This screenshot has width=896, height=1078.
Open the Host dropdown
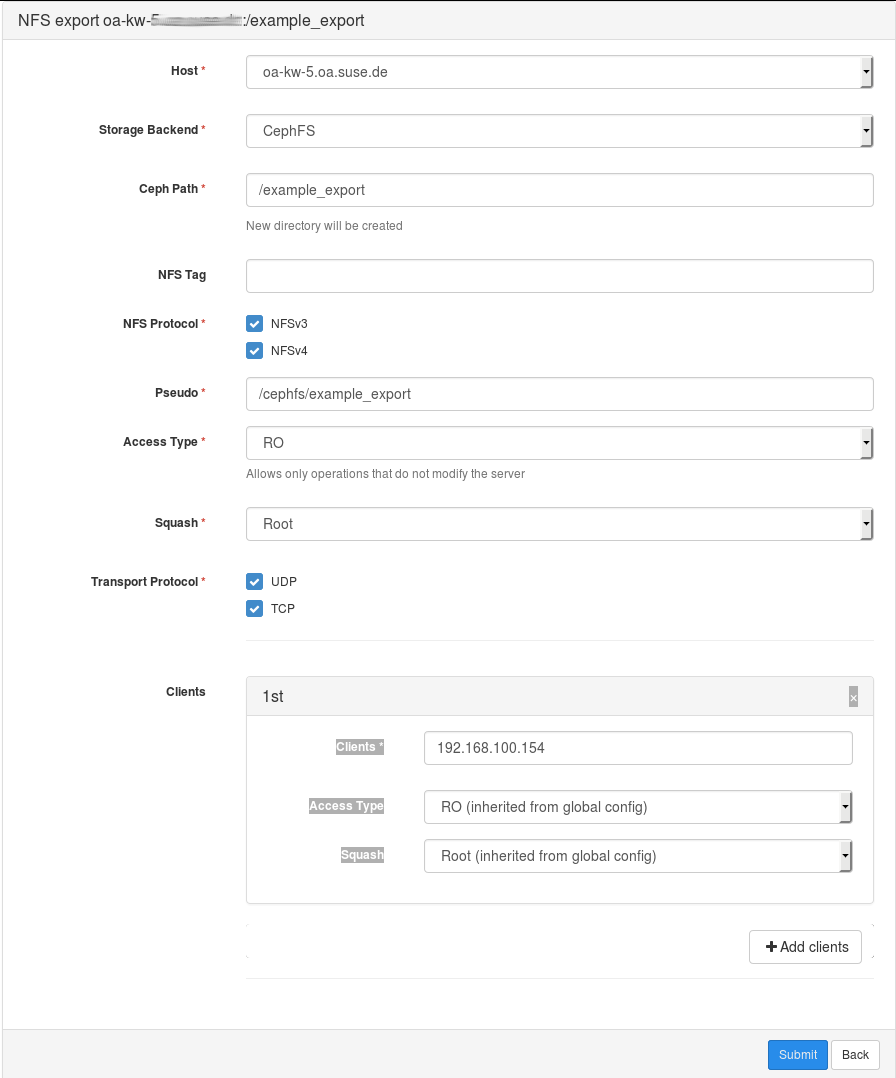pos(560,72)
